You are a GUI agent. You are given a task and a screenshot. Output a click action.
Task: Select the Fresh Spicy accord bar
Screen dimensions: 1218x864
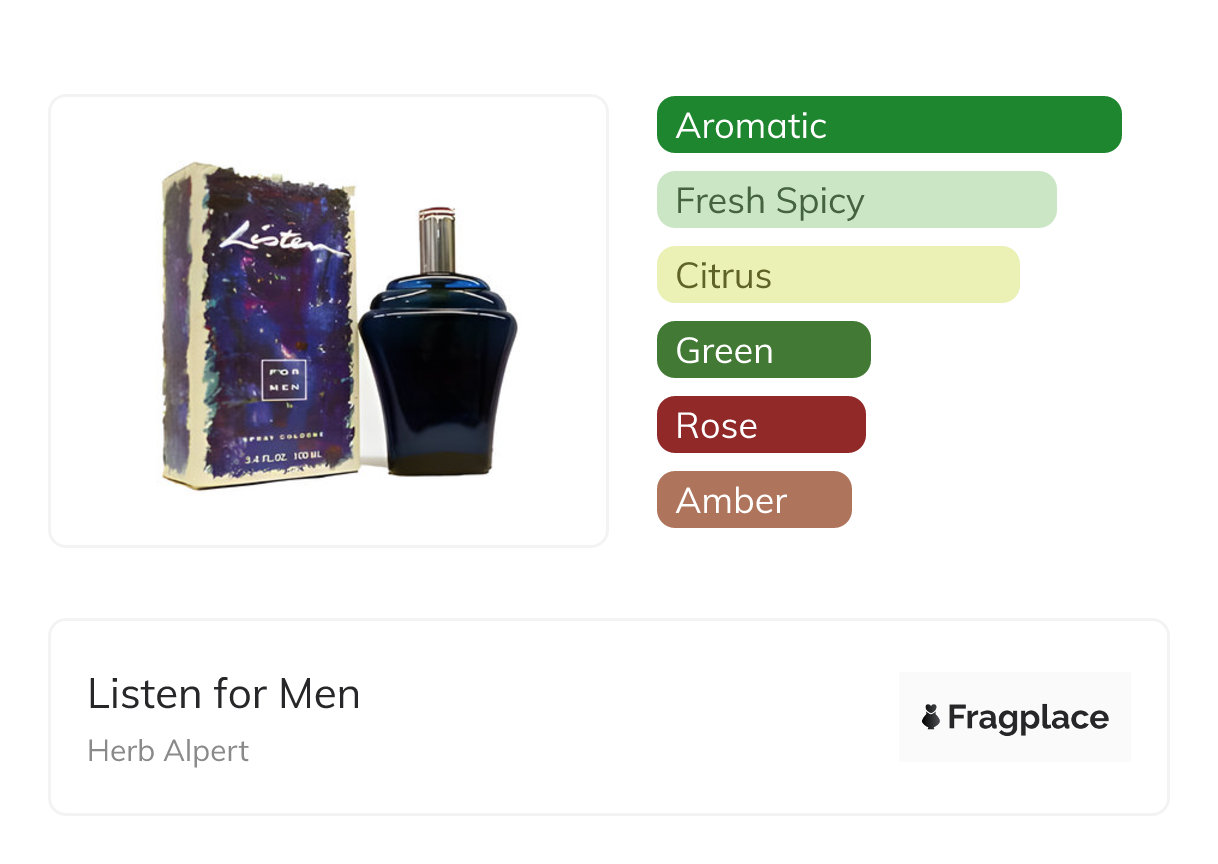(x=856, y=200)
